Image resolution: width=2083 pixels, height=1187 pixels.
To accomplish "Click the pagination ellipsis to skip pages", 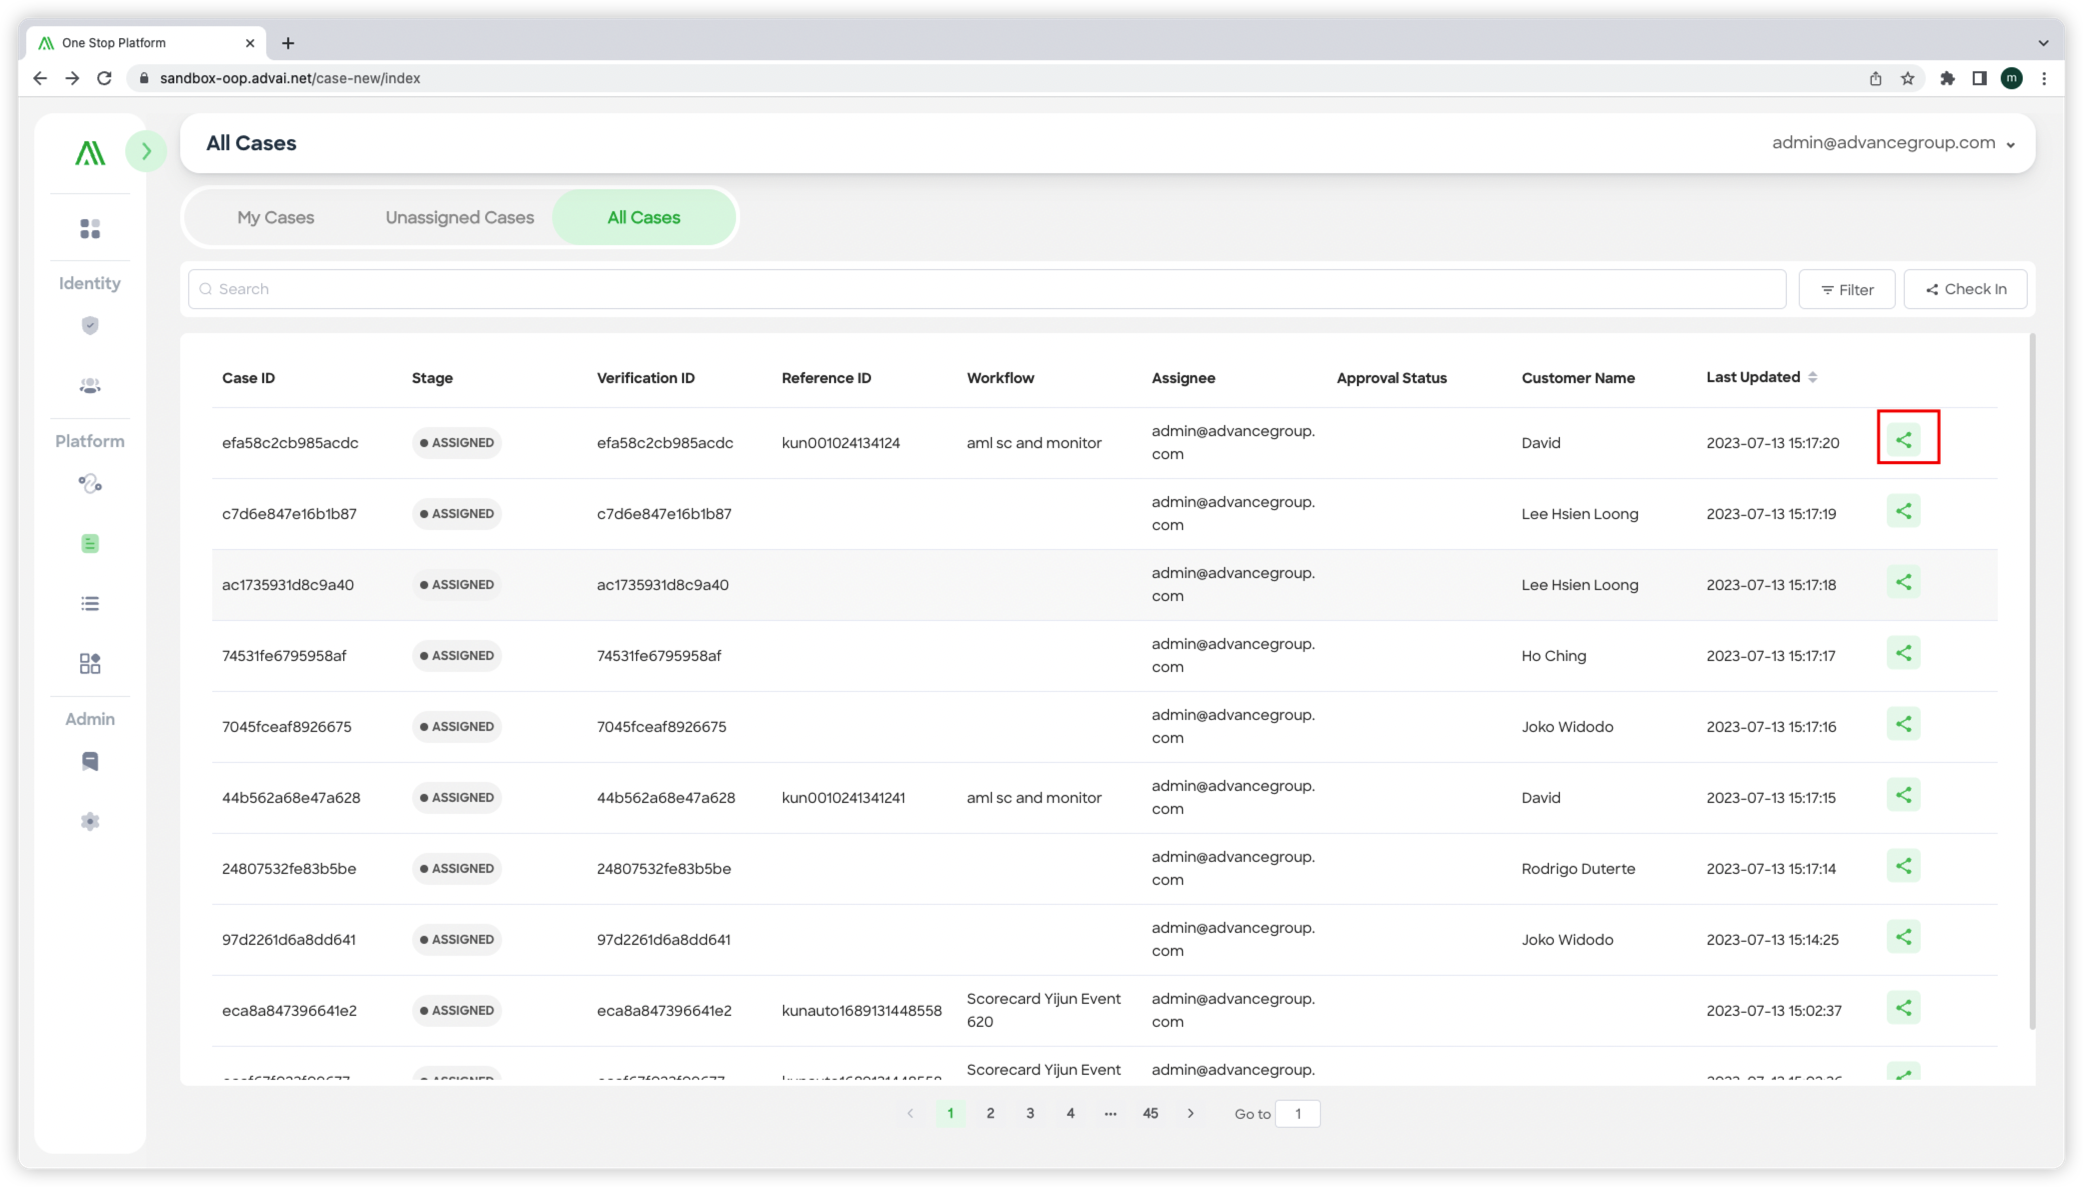I will (1110, 1113).
